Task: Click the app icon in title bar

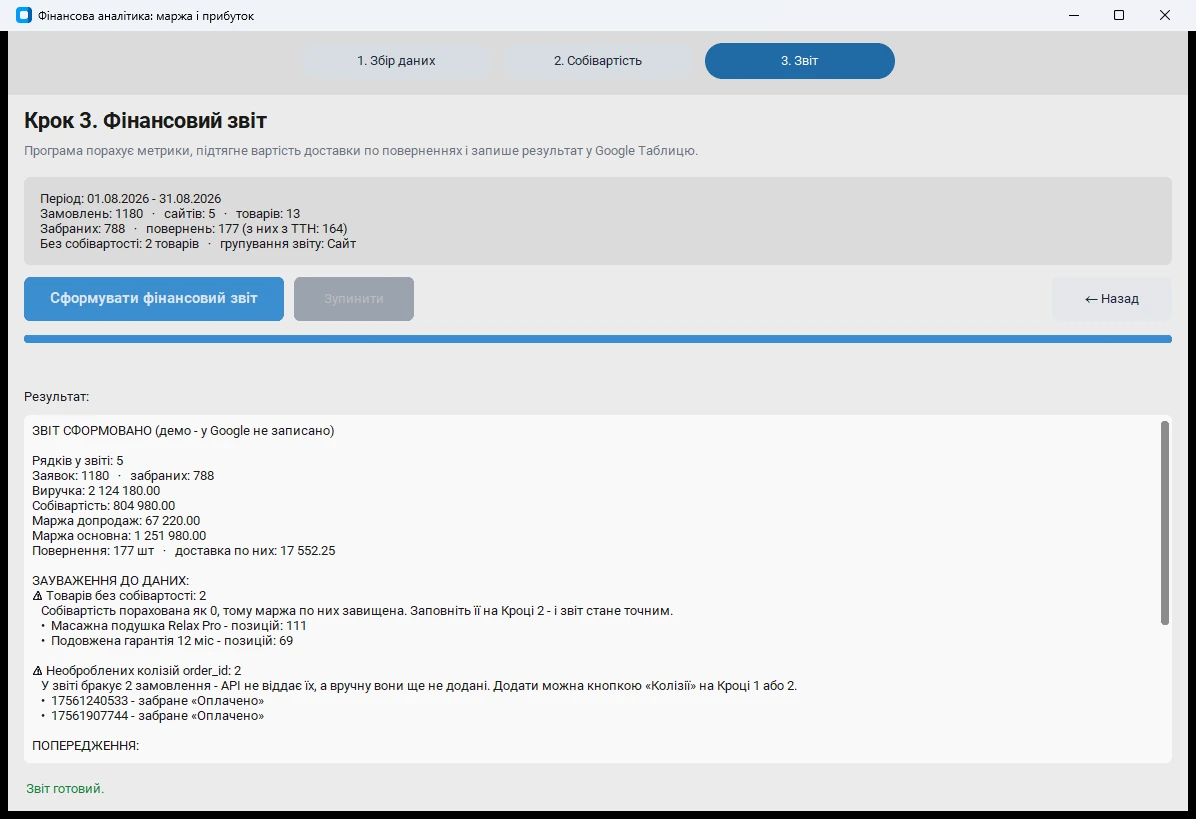Action: [24, 15]
